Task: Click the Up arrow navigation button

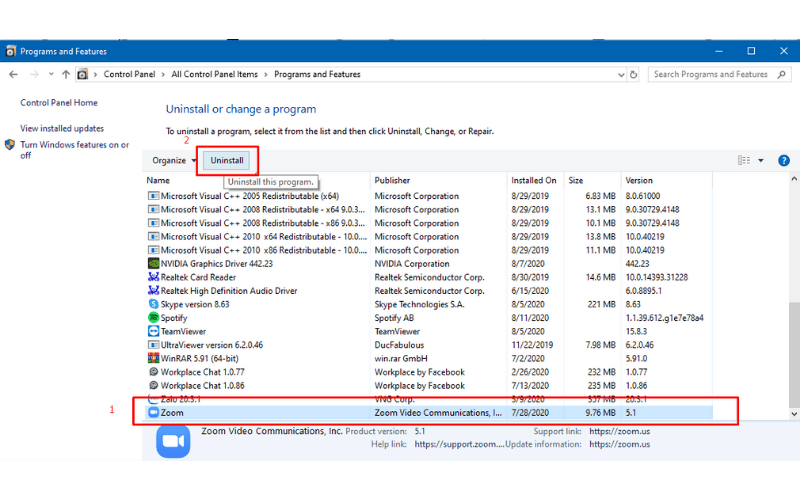Action: (x=66, y=74)
